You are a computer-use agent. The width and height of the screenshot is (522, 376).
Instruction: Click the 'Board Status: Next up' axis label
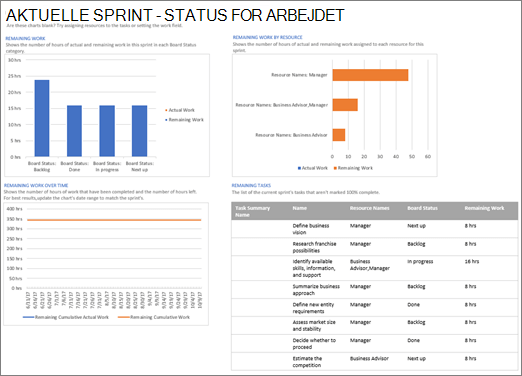pos(139,166)
